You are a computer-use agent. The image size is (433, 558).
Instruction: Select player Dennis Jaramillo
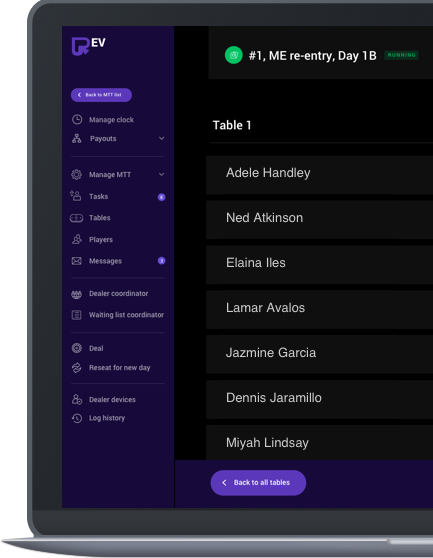[x=320, y=400]
